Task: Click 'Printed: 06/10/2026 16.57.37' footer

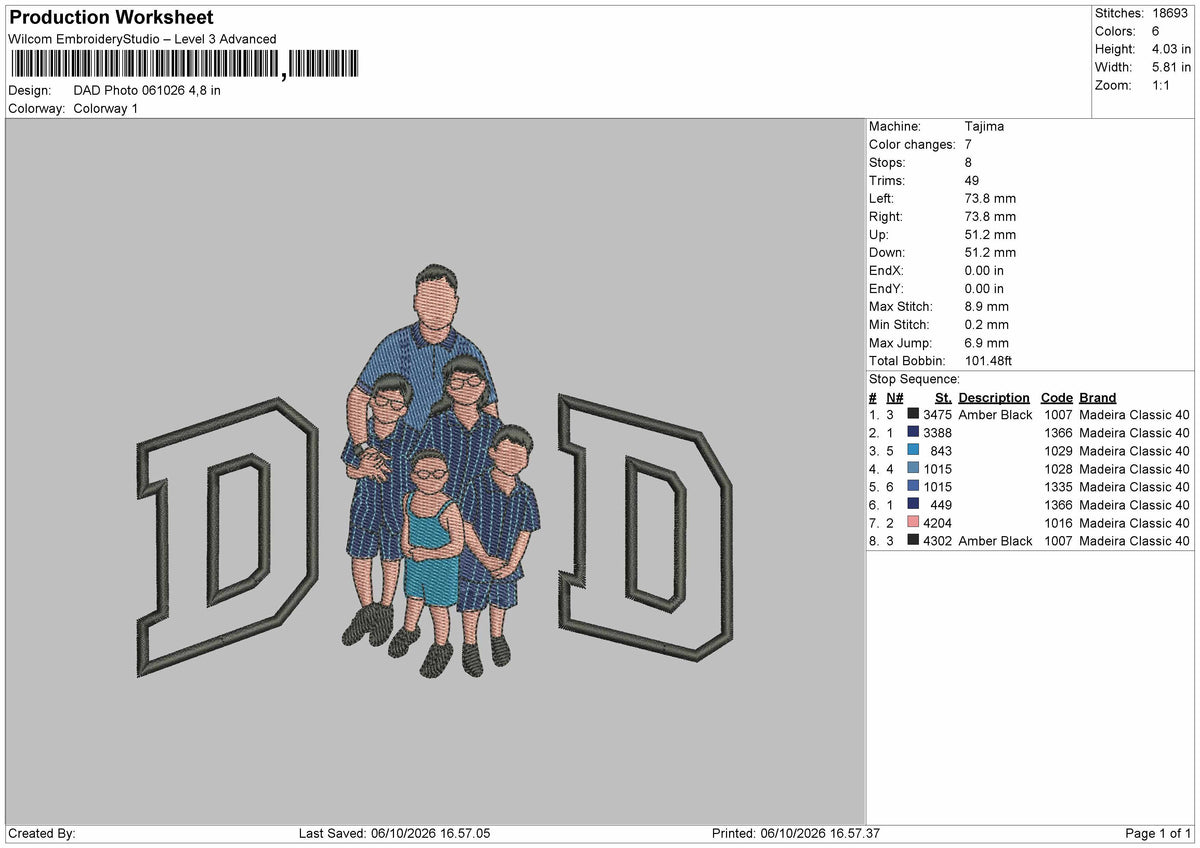Action: (796, 833)
